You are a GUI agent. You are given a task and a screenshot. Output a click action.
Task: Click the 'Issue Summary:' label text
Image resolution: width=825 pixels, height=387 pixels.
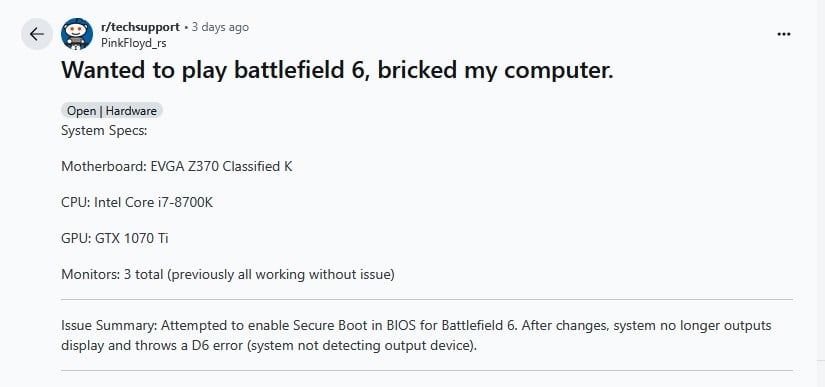[x=109, y=325]
